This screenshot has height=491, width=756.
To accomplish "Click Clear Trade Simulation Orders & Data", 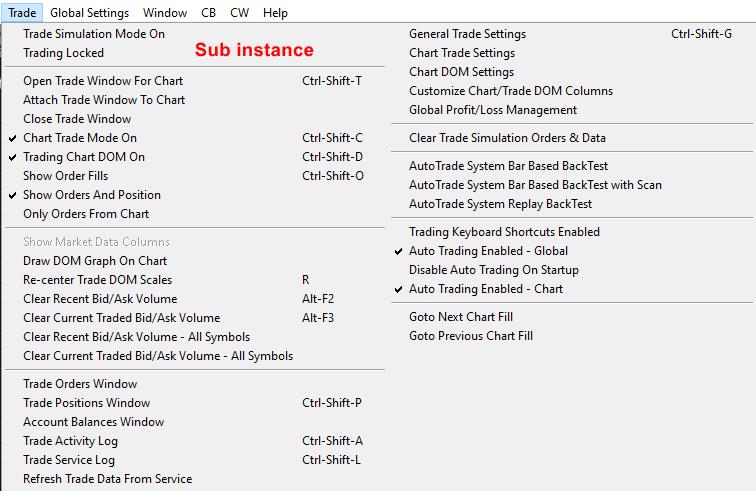I will click(x=507, y=138).
